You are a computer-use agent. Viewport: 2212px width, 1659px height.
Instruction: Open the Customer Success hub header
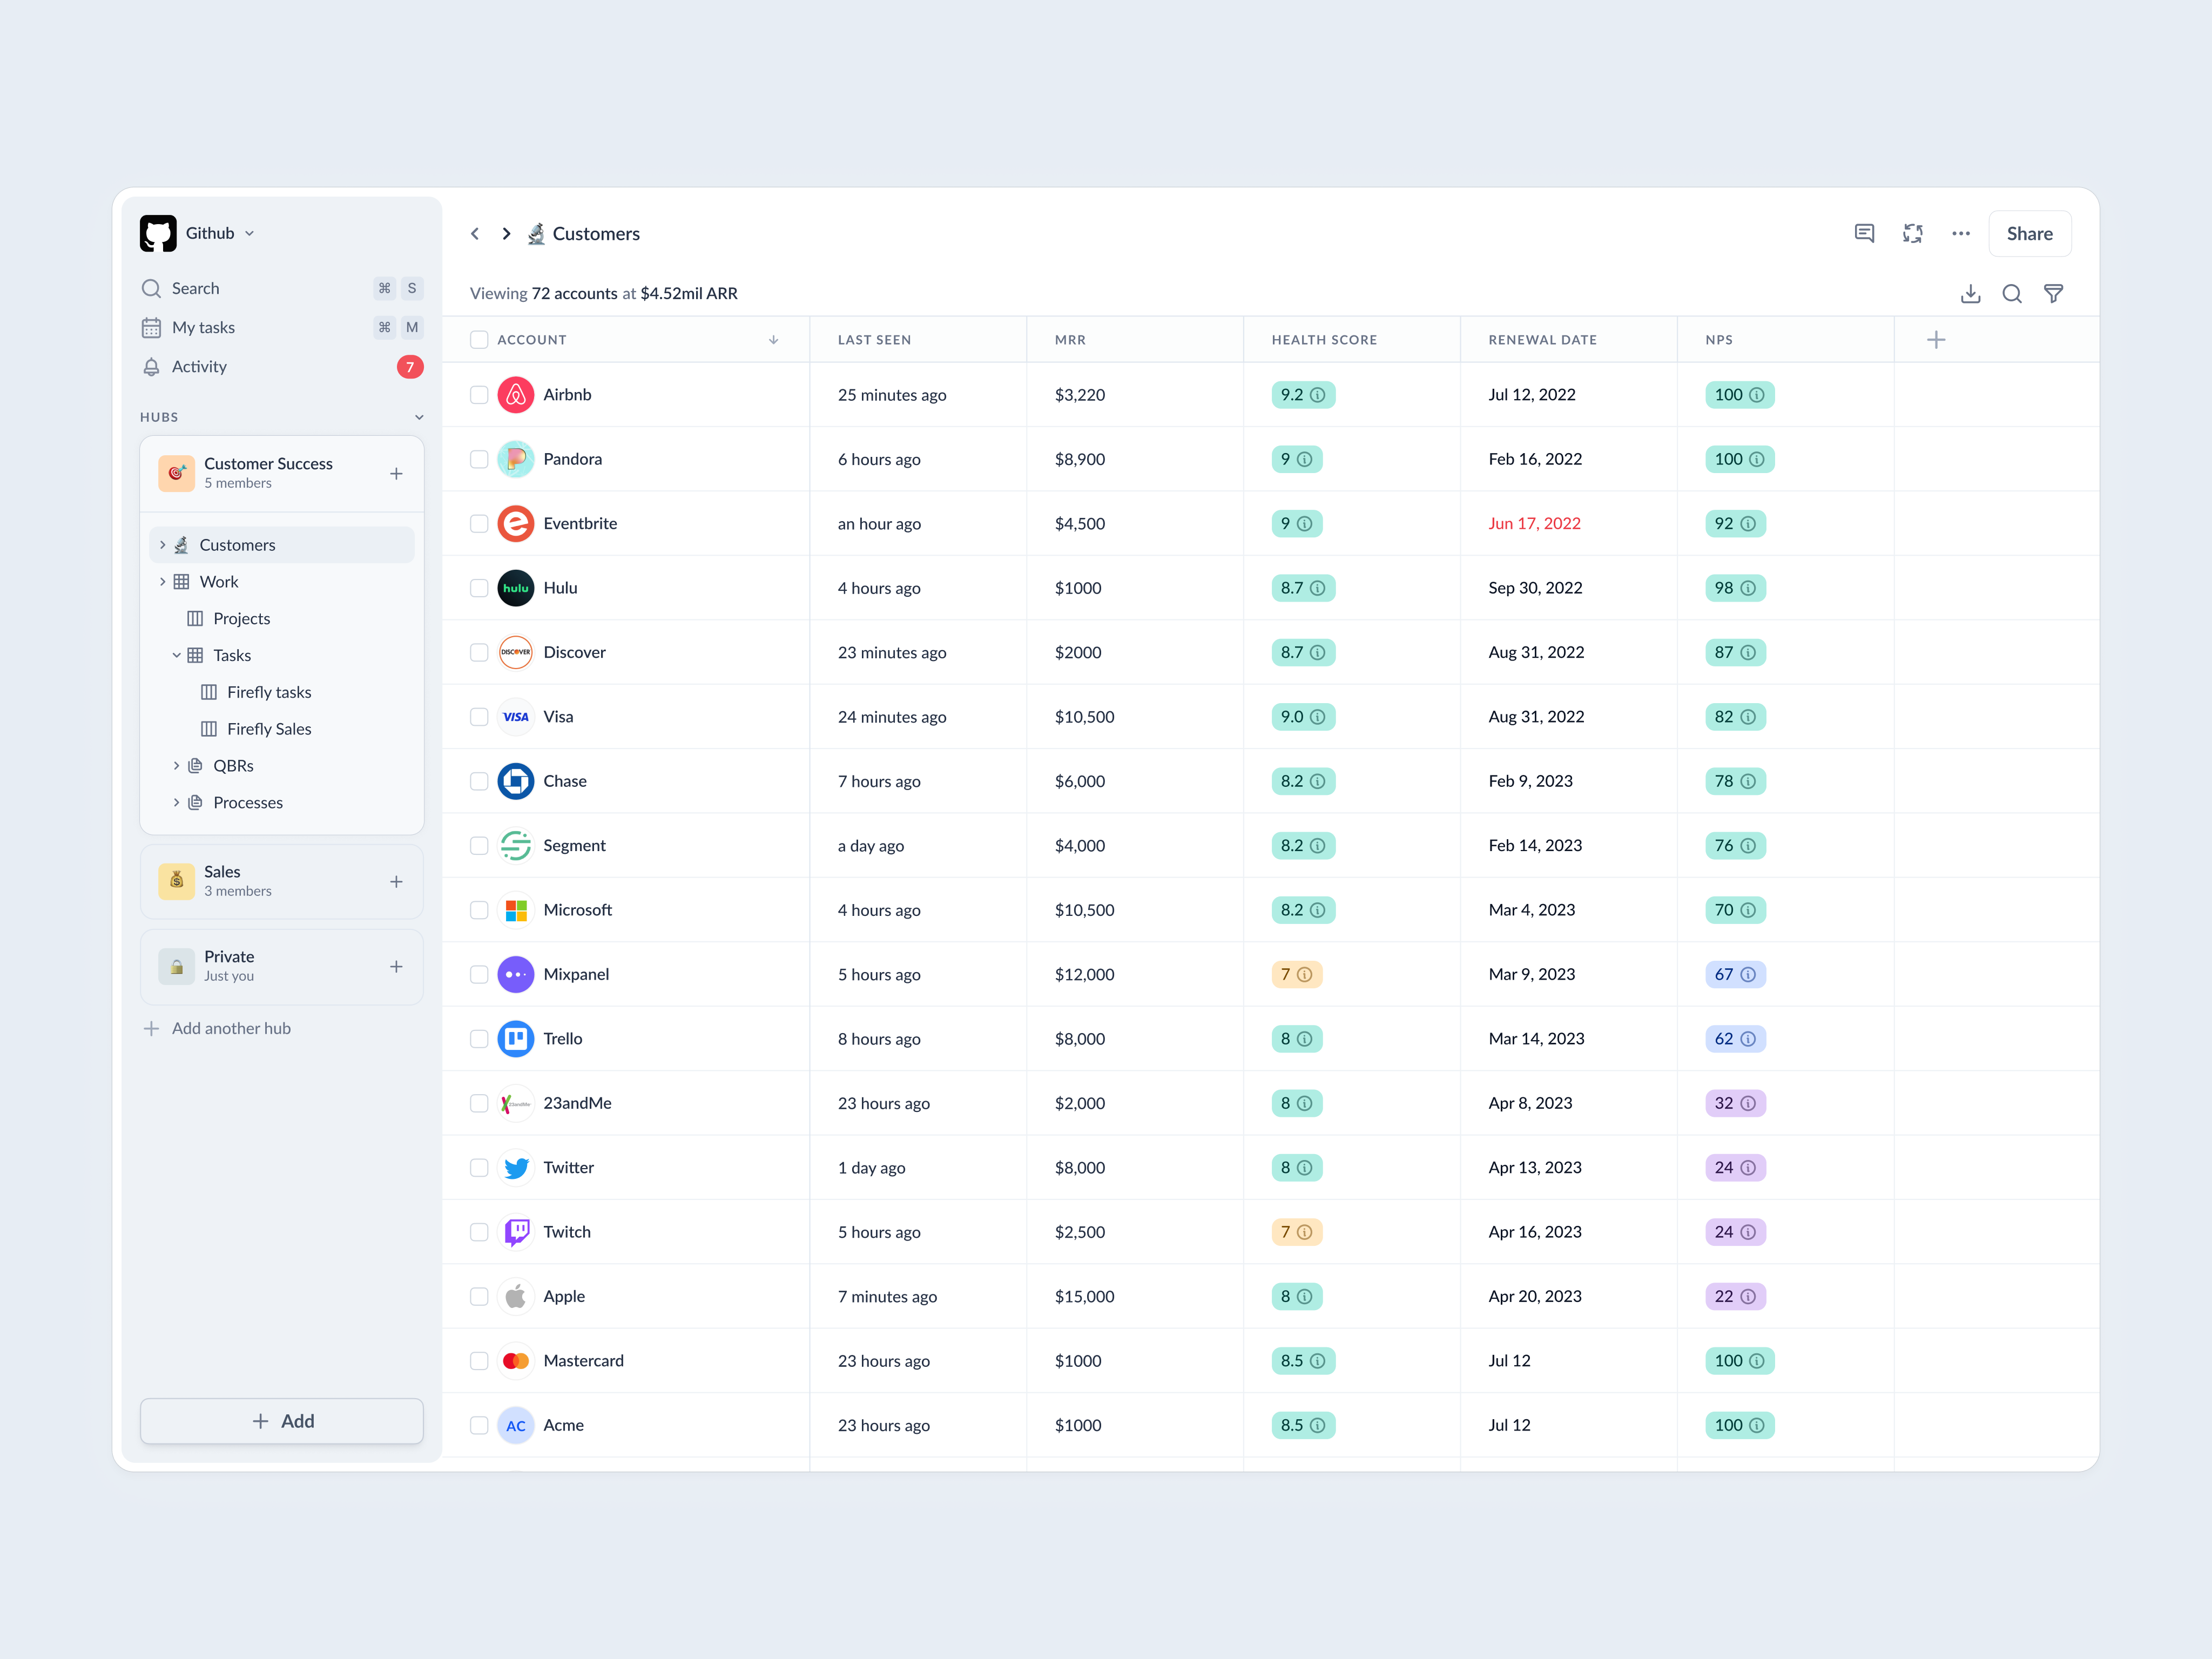coord(282,473)
